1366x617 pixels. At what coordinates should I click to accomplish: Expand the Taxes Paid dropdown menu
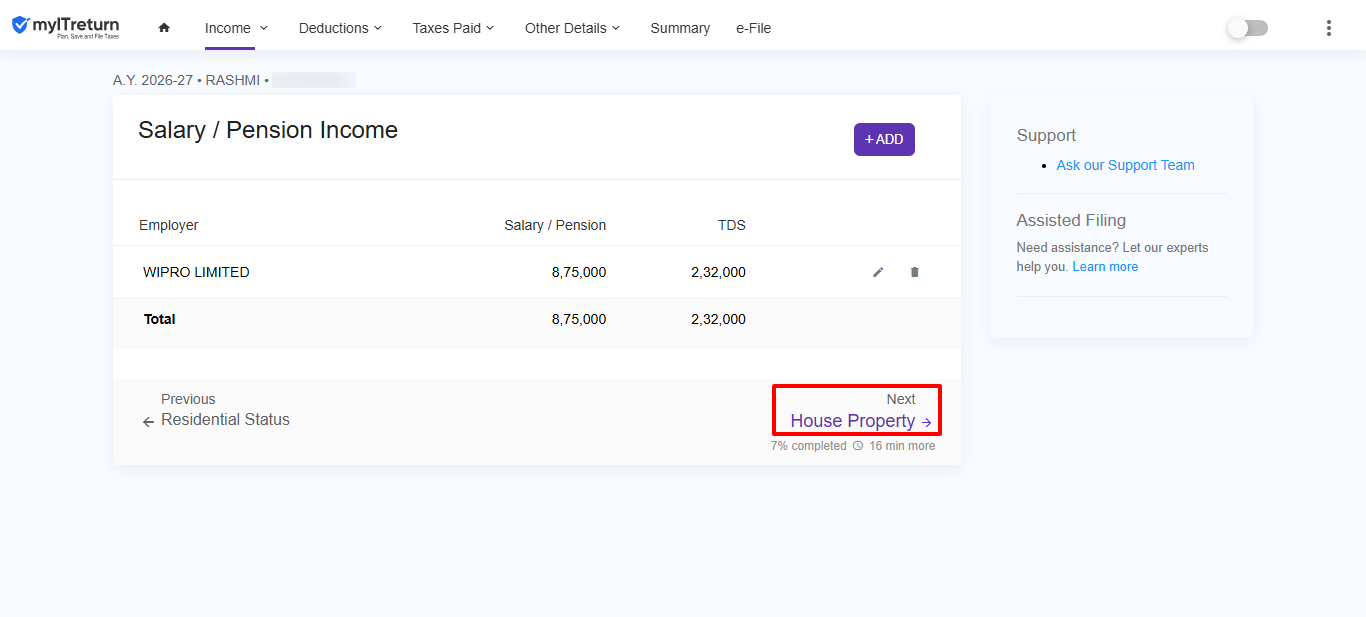tap(453, 28)
